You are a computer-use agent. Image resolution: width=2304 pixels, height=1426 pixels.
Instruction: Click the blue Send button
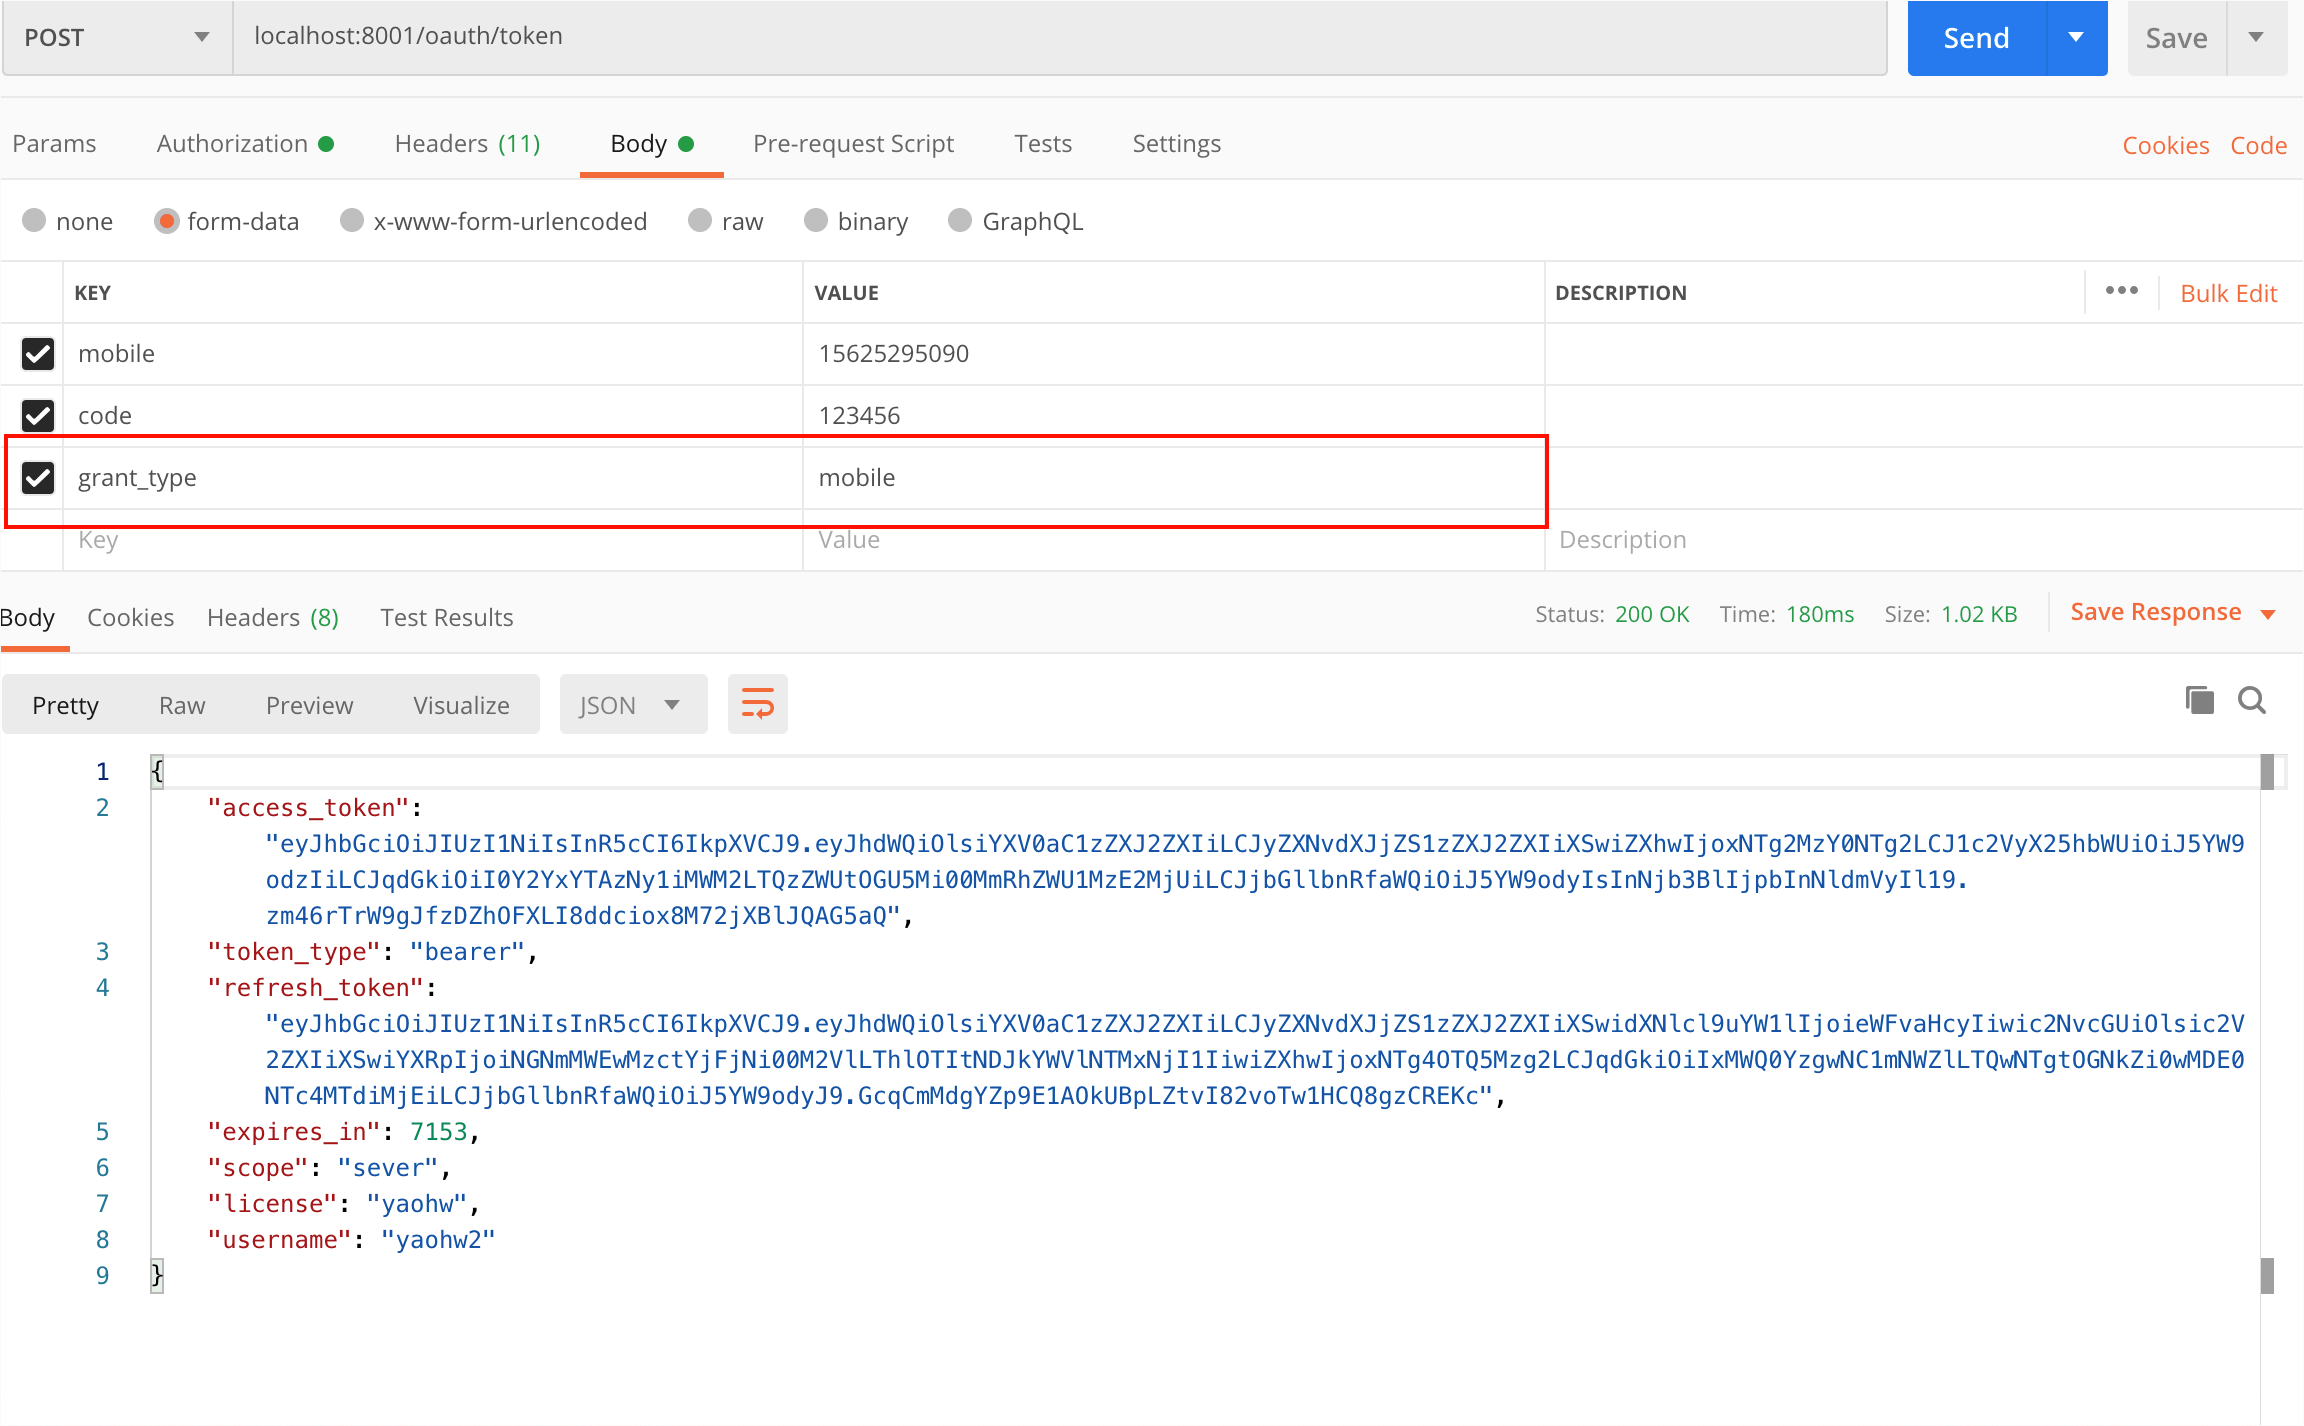[x=1976, y=37]
